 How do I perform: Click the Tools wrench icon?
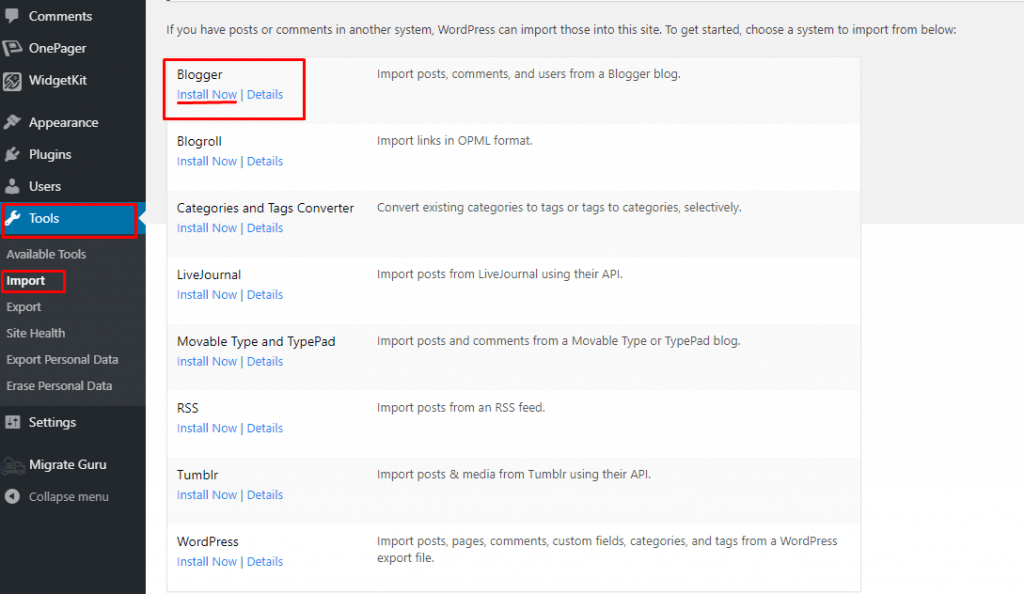[13, 218]
